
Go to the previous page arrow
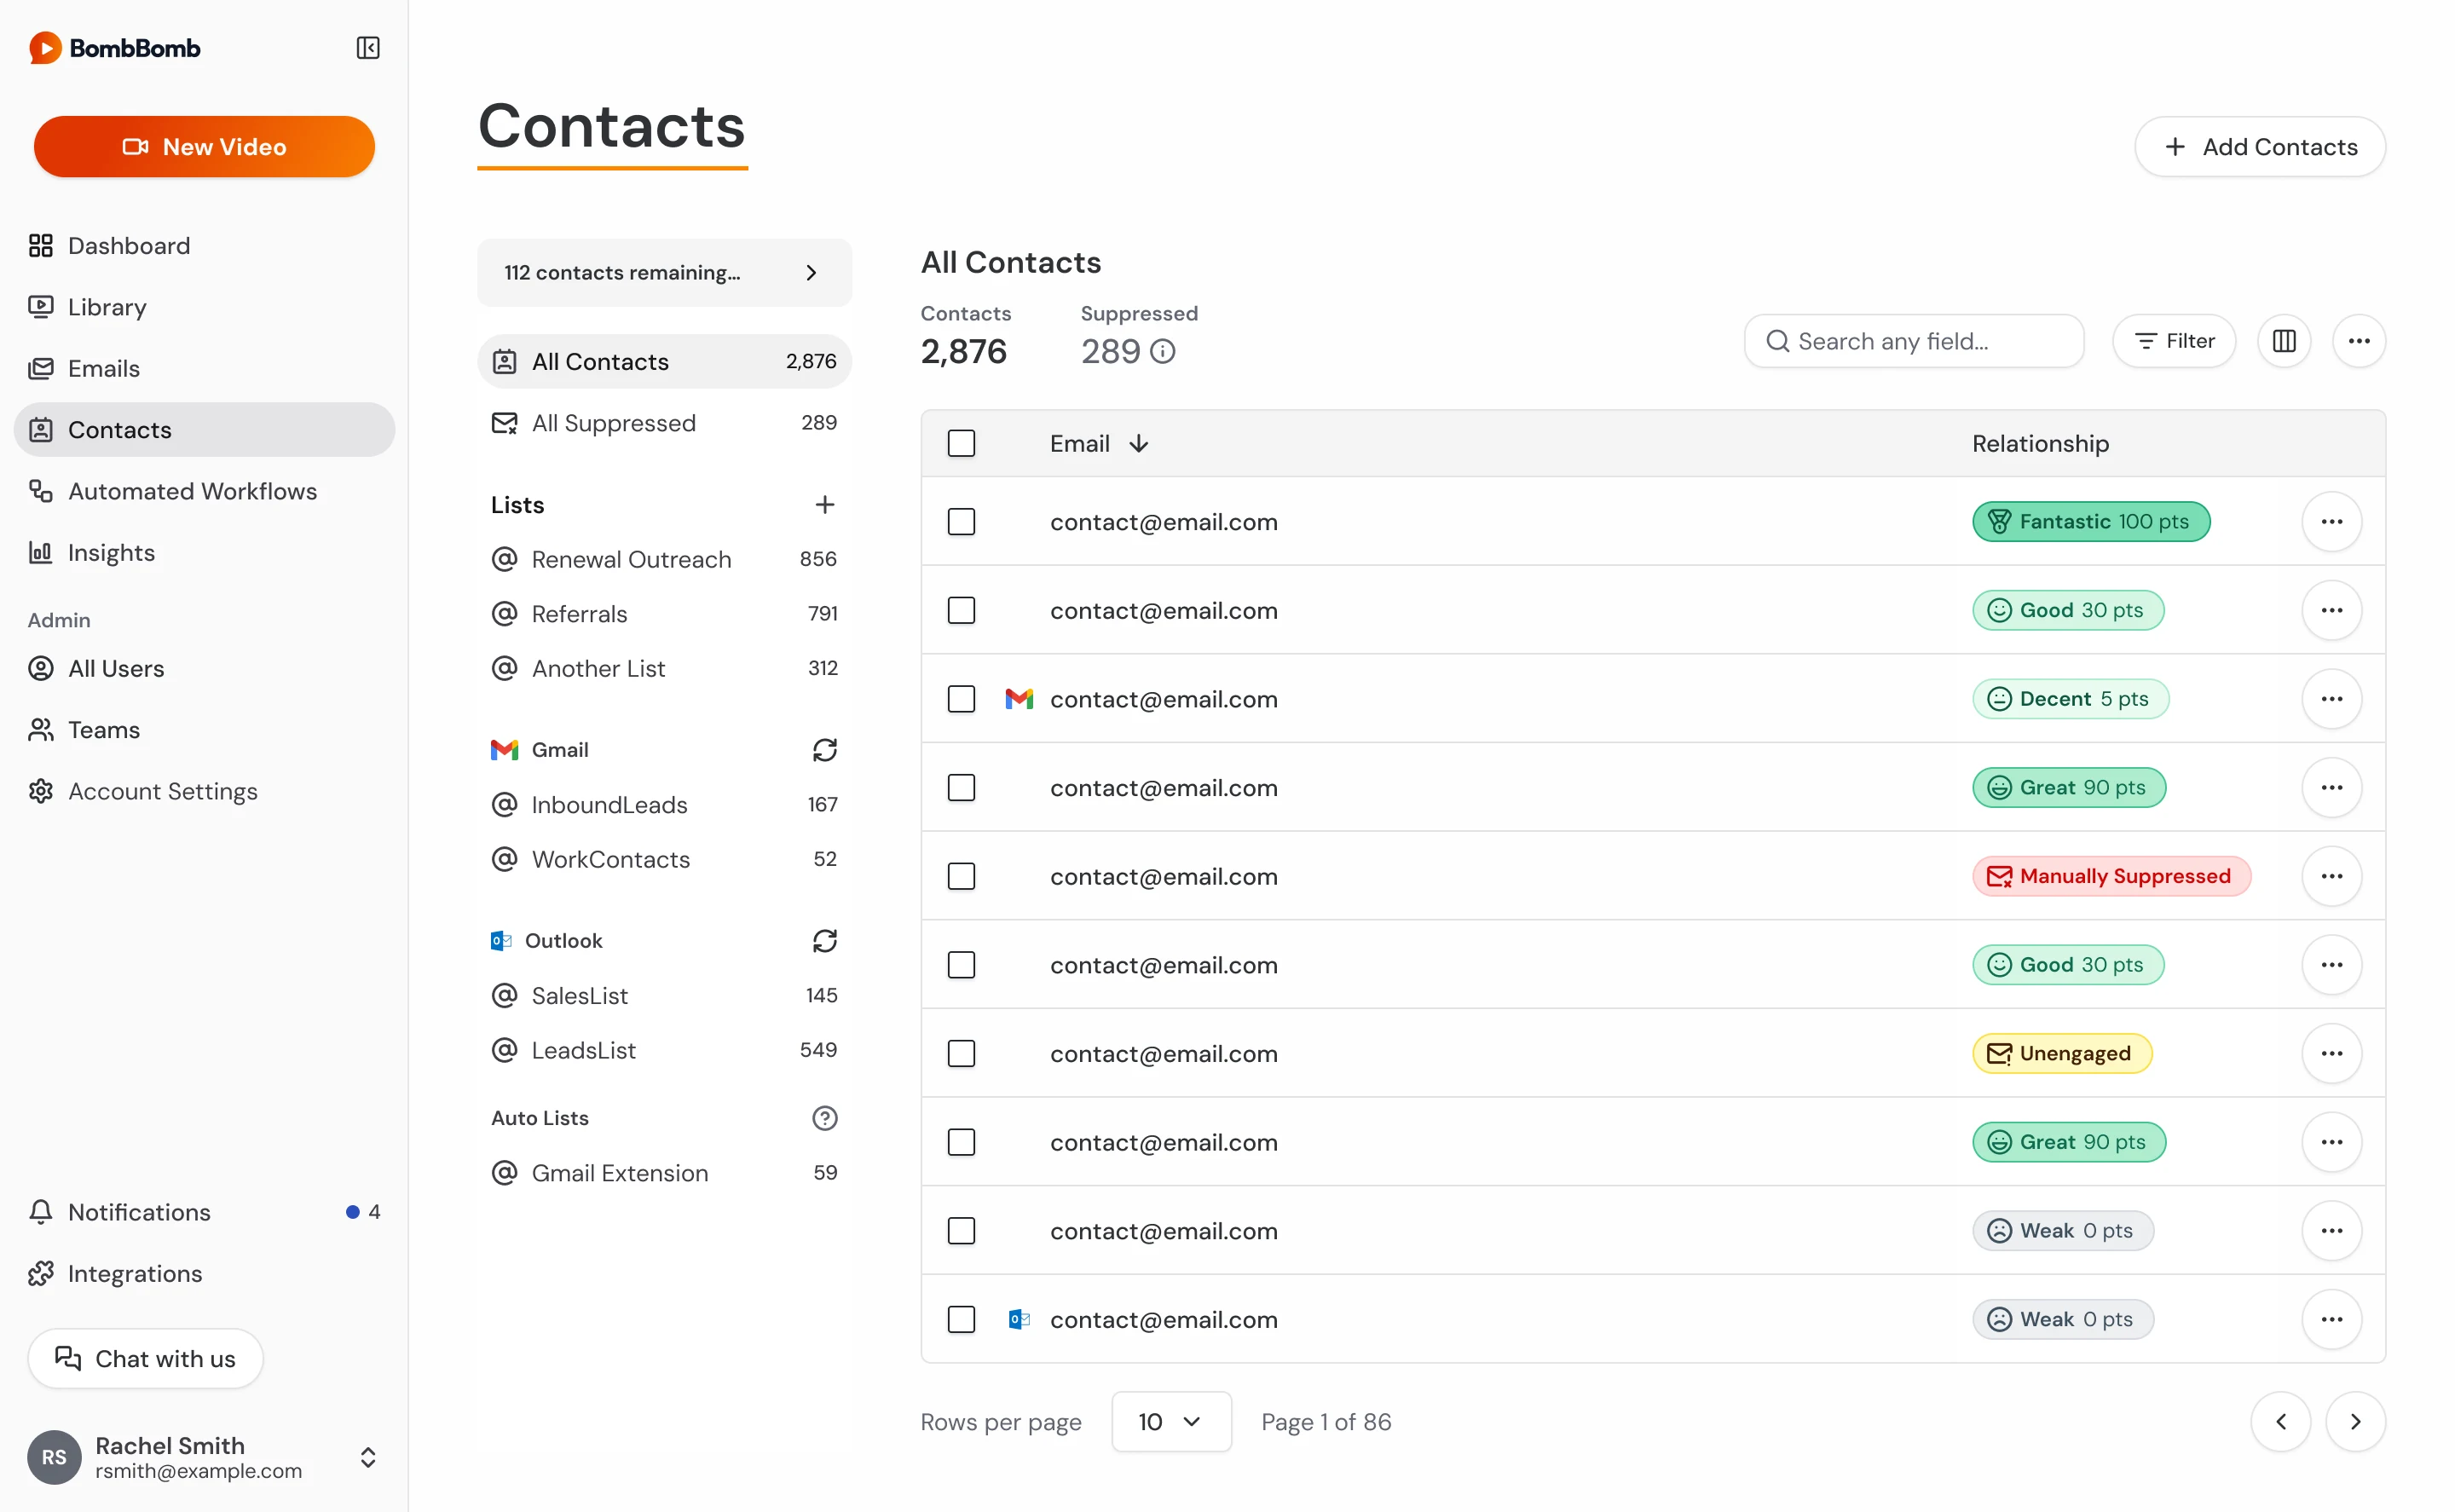[x=2281, y=1422]
